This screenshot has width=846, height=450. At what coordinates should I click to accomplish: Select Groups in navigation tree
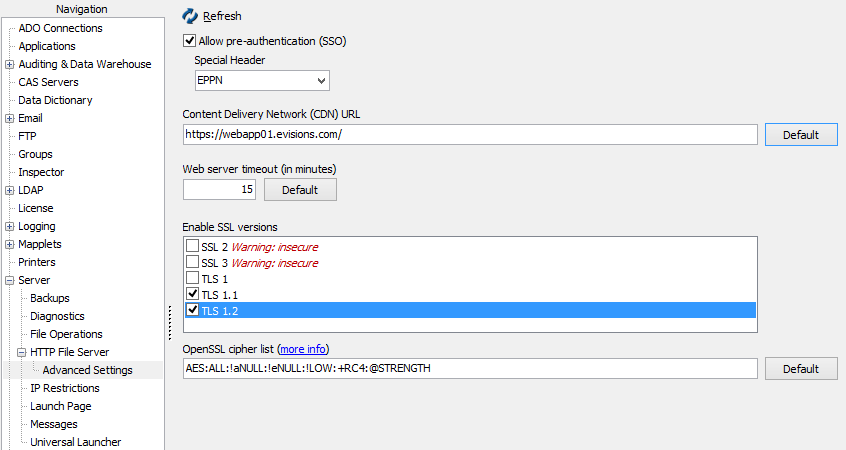click(36, 154)
